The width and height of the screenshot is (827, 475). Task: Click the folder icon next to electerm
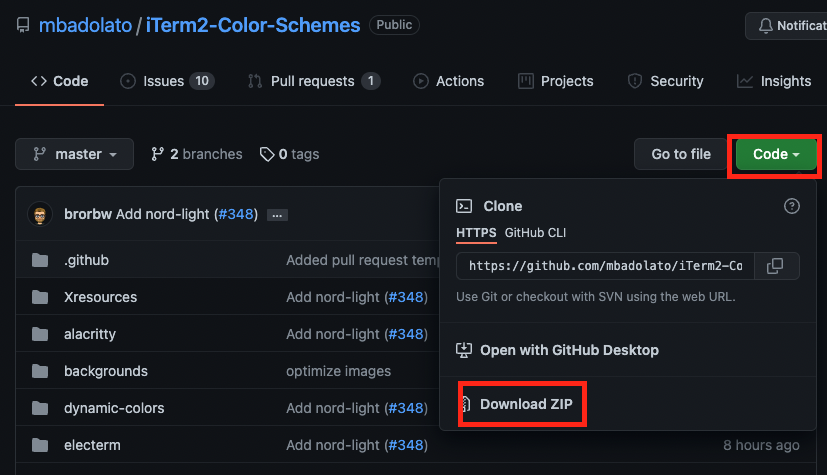tap(40, 445)
